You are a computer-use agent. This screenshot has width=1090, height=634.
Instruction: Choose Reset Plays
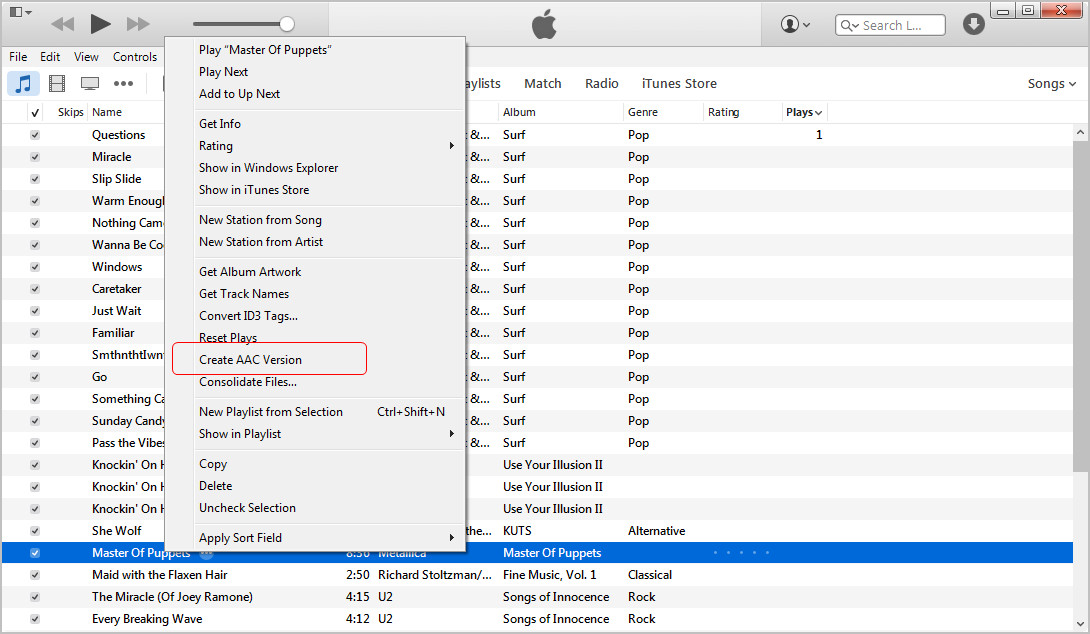point(227,337)
